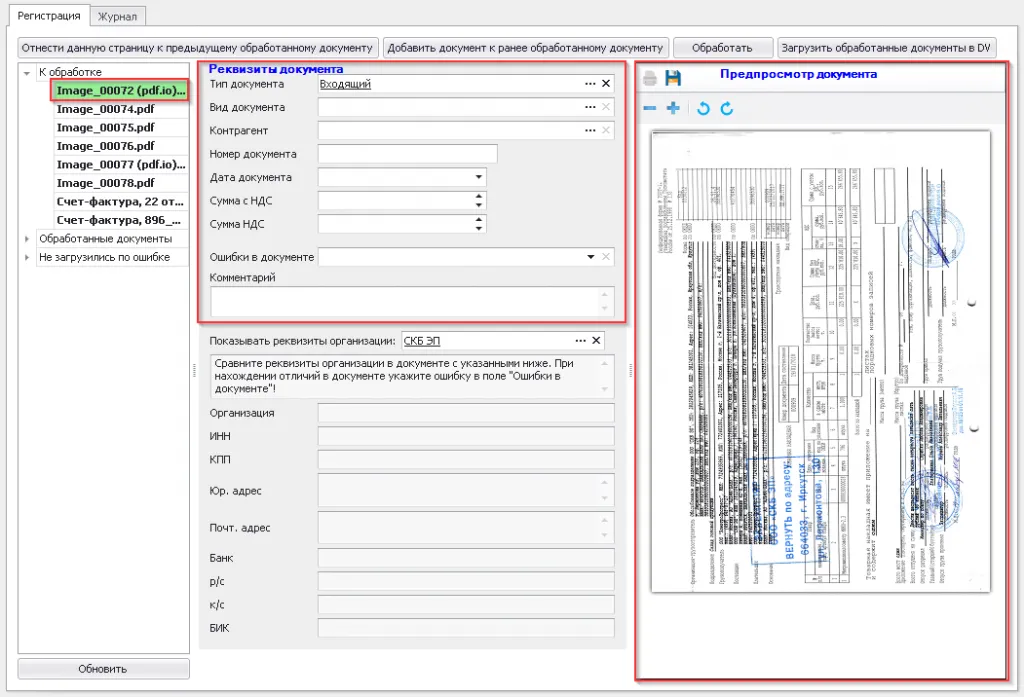The width and height of the screenshot is (1024, 697).
Task: Rotate the preview clockwise
Action: 727,108
